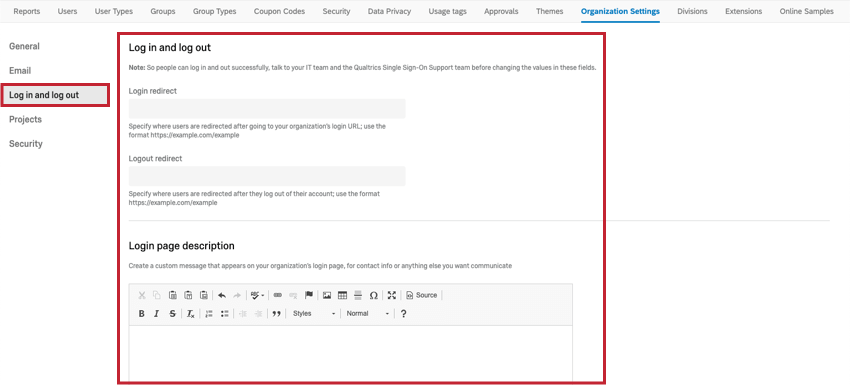Go to the Divisions tab
Image resolution: width=850 pixels, height=385 pixels.
692,11
